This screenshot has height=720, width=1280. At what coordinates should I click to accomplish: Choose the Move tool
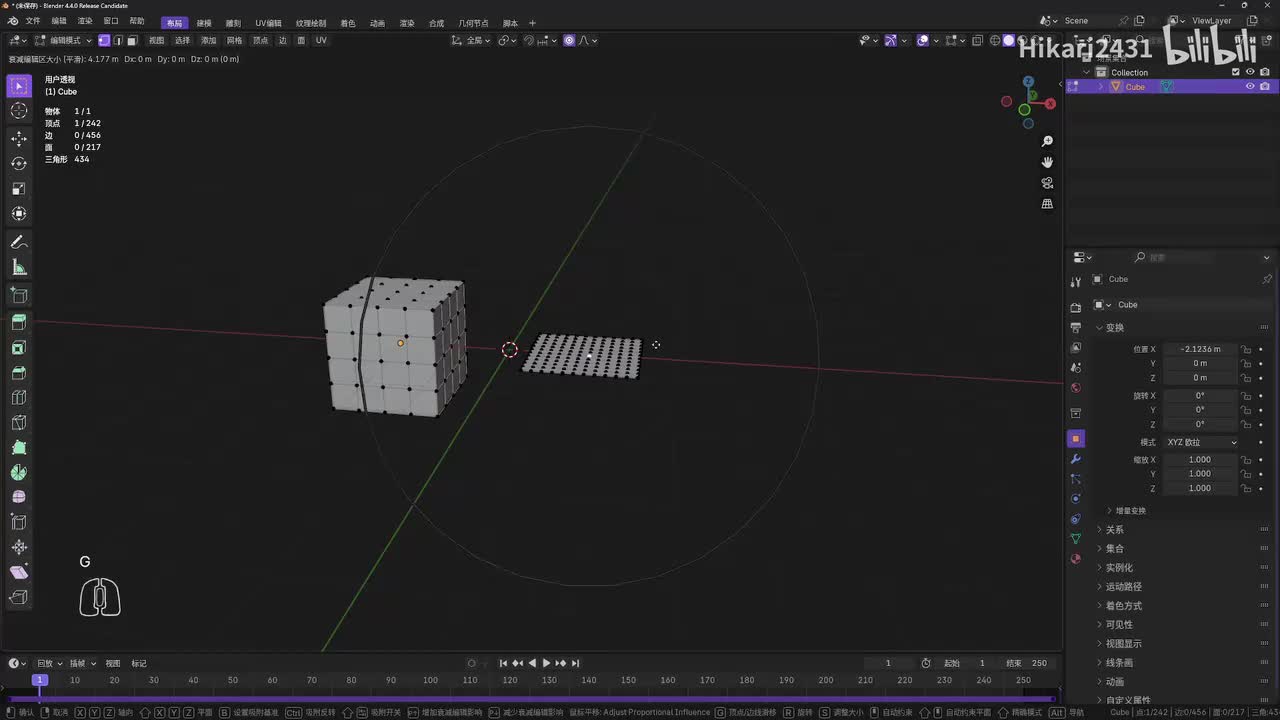click(19, 138)
